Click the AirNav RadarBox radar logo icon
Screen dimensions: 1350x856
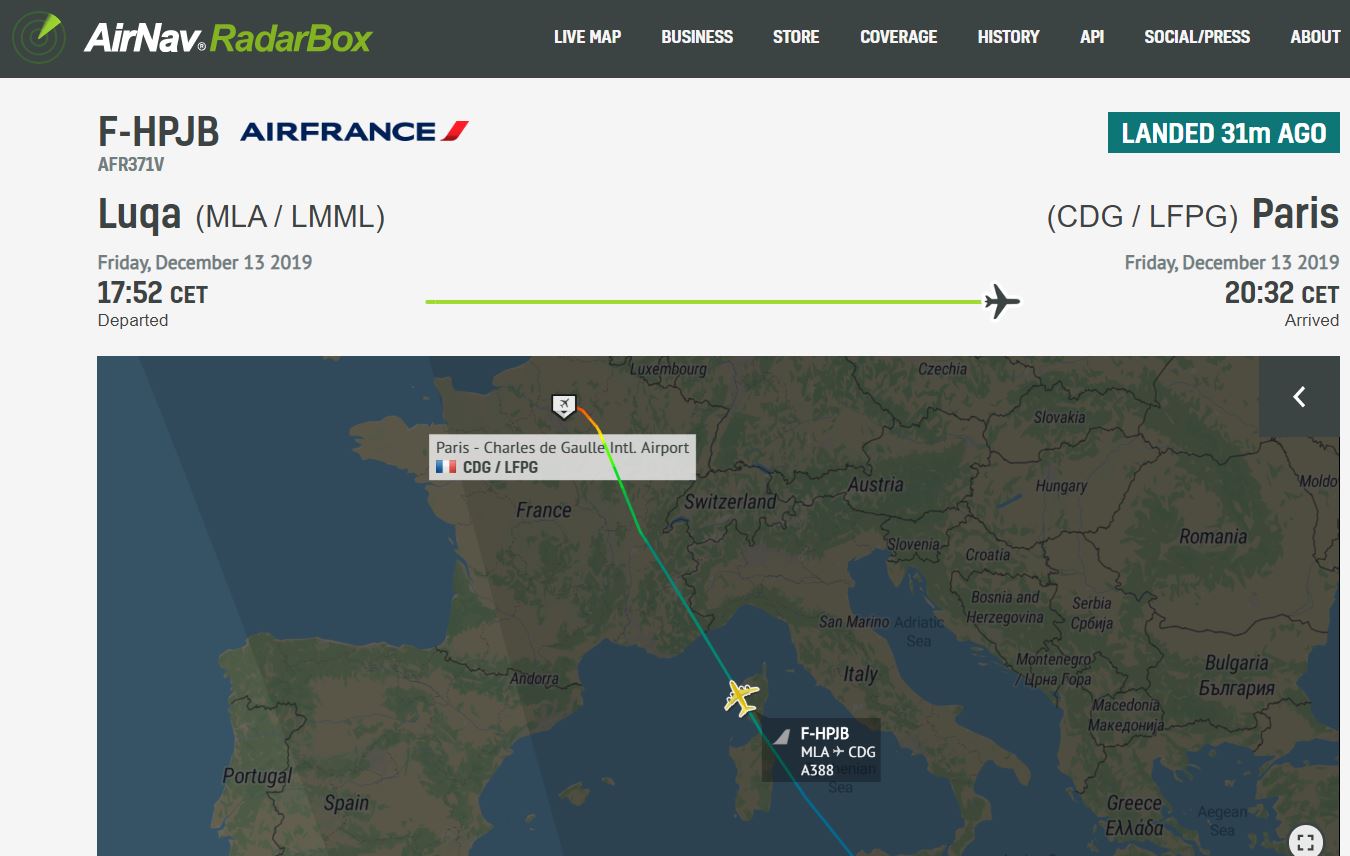point(38,39)
